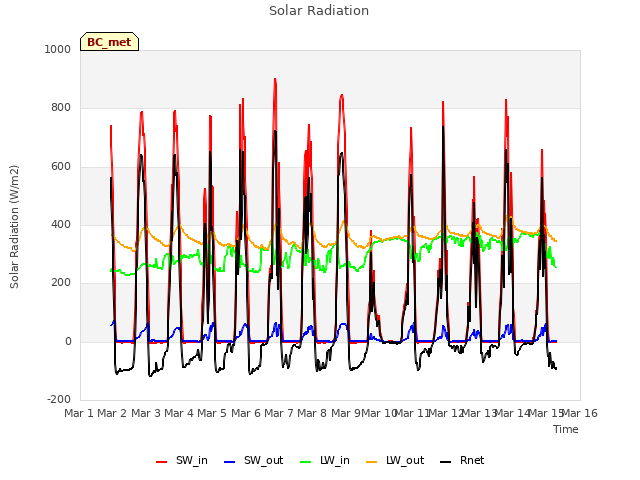Viewport: 640px width, 480px height.
Task: Click the LW_out legend label
Action: coord(405,460)
